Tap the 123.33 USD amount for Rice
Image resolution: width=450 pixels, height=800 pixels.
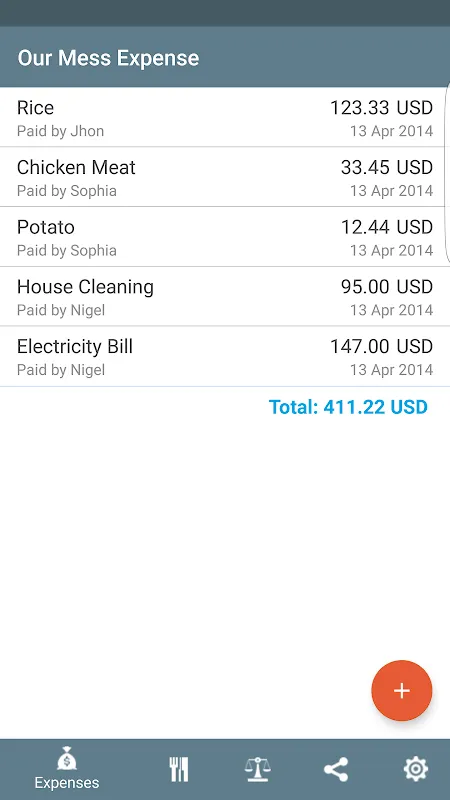pyautogui.click(x=381, y=108)
